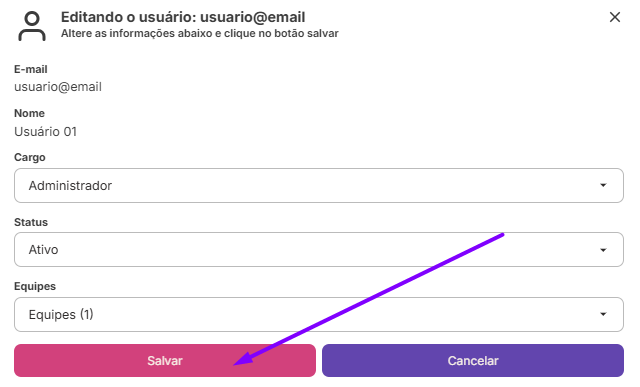This screenshot has width=640, height=387.
Task: Click the Status field label
Action: [31, 222]
